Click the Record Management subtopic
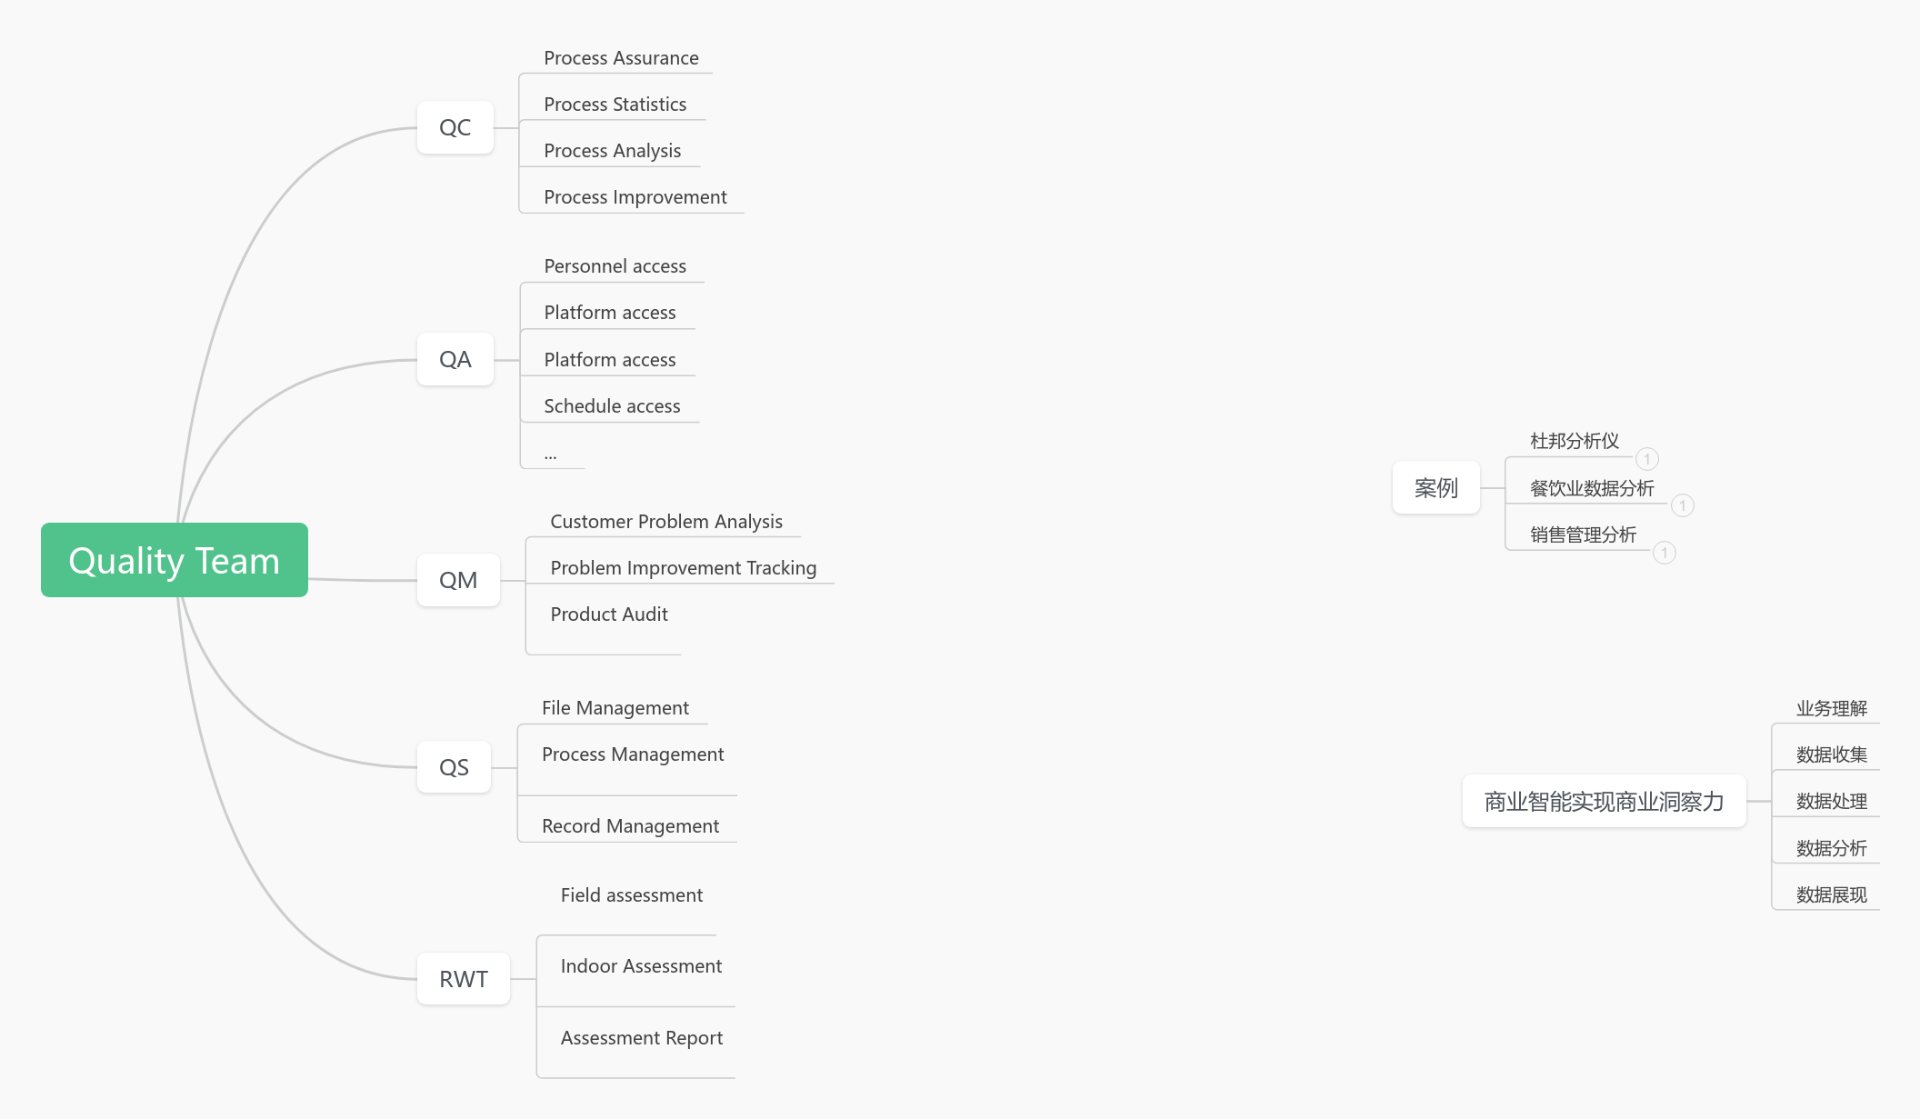 (x=630, y=826)
